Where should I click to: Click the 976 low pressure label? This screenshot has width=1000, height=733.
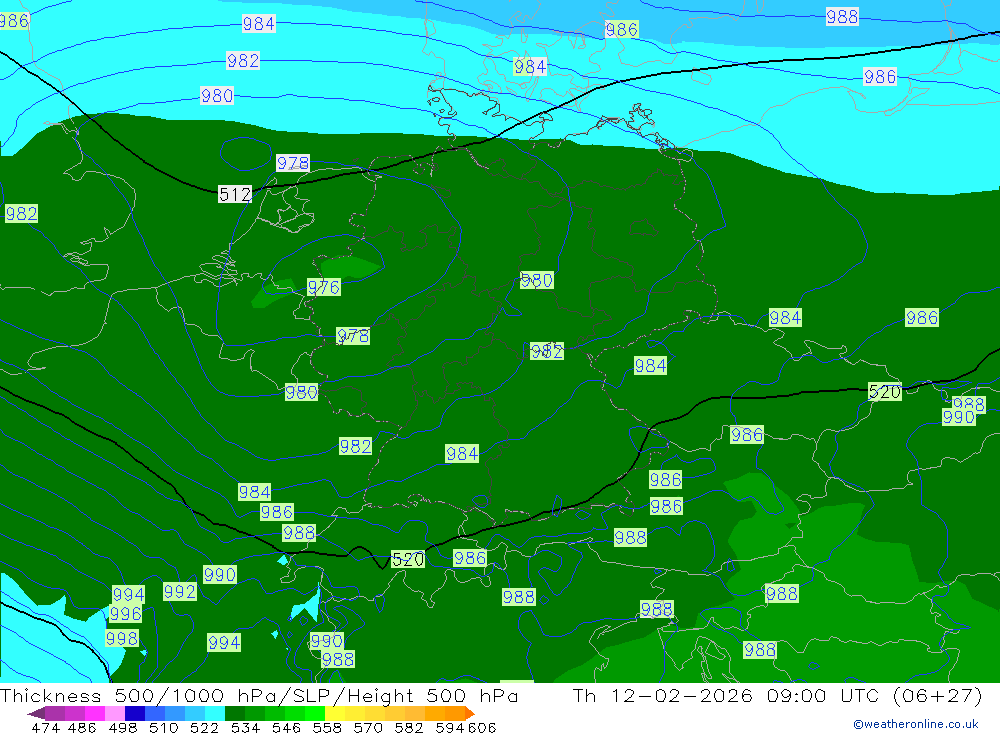324,288
